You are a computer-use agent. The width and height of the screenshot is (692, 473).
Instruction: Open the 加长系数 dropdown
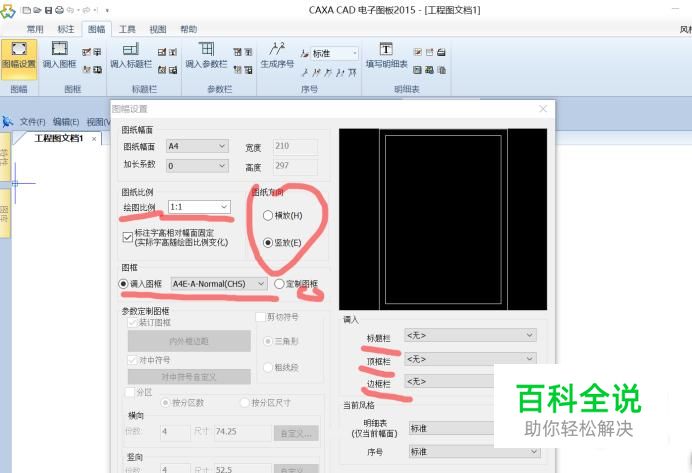tap(197, 166)
